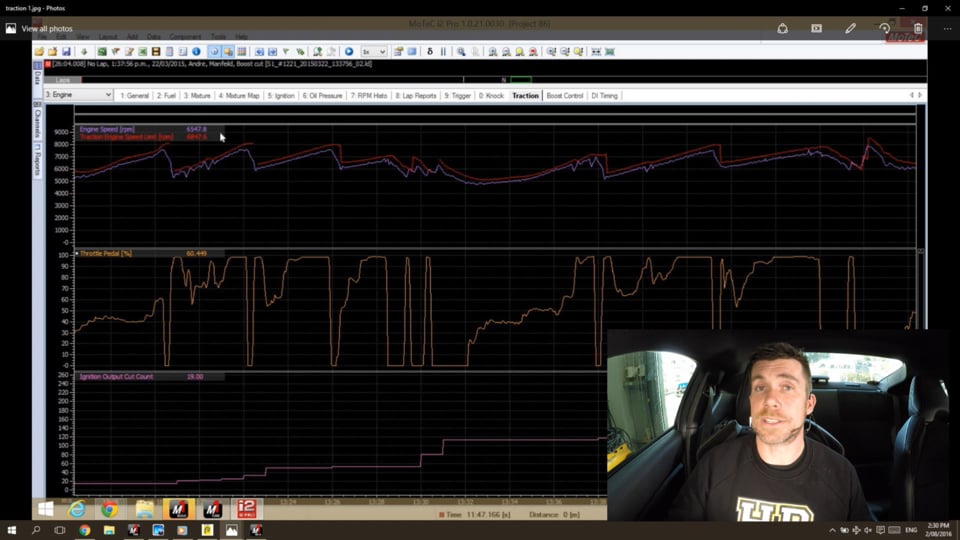Open the 3: Engine workbook dropdown
This screenshot has width=960, height=540.
78,95
